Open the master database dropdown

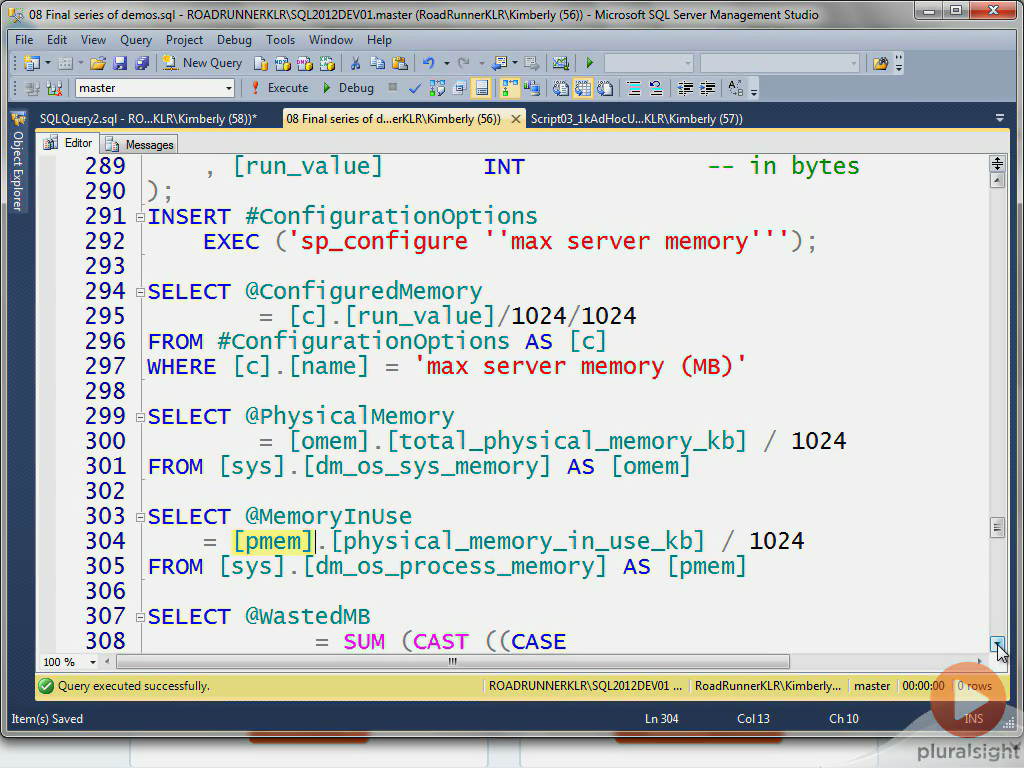(x=228, y=87)
